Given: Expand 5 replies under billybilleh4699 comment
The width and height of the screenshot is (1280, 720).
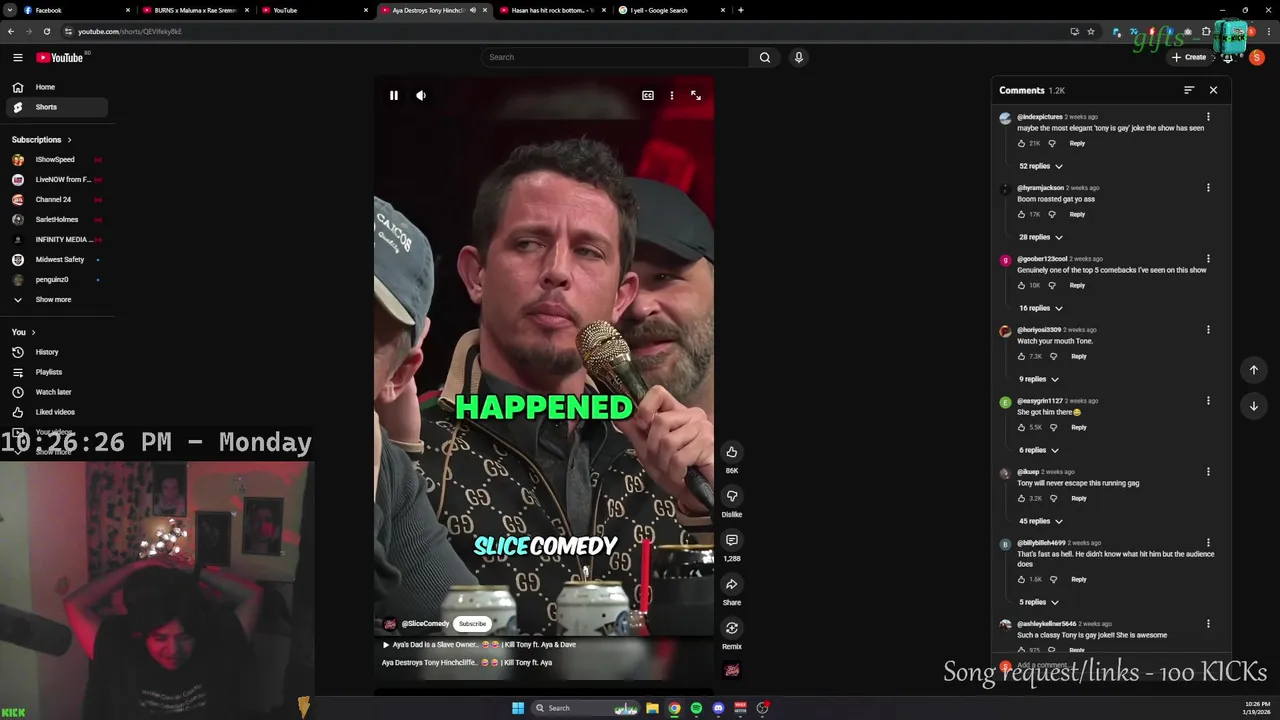Looking at the screenshot, I should pos(1038,602).
